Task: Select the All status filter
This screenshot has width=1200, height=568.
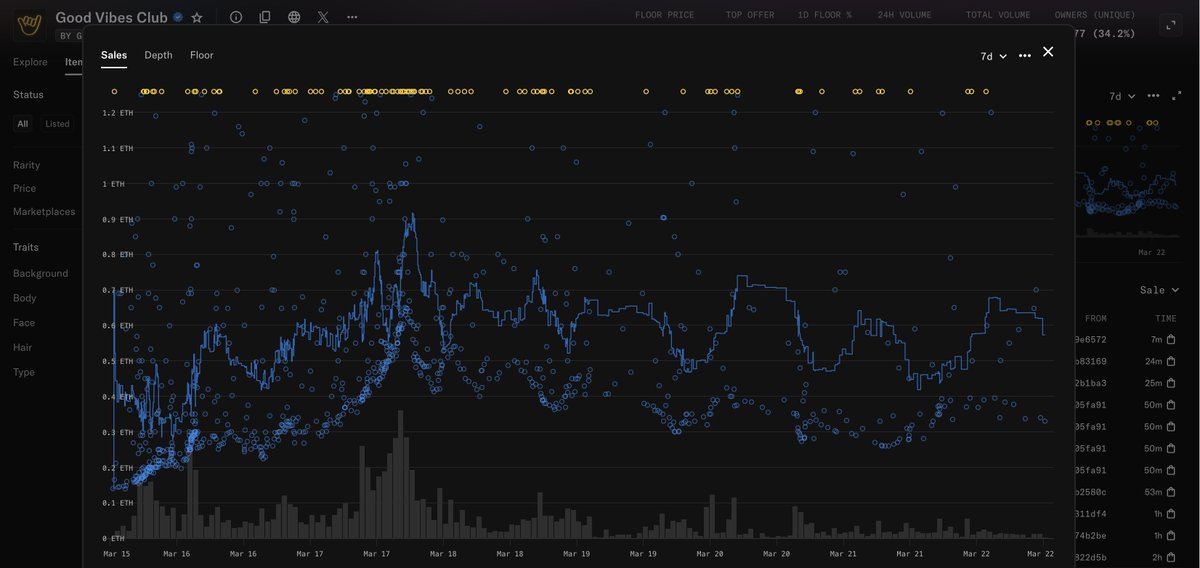Action: click(22, 124)
